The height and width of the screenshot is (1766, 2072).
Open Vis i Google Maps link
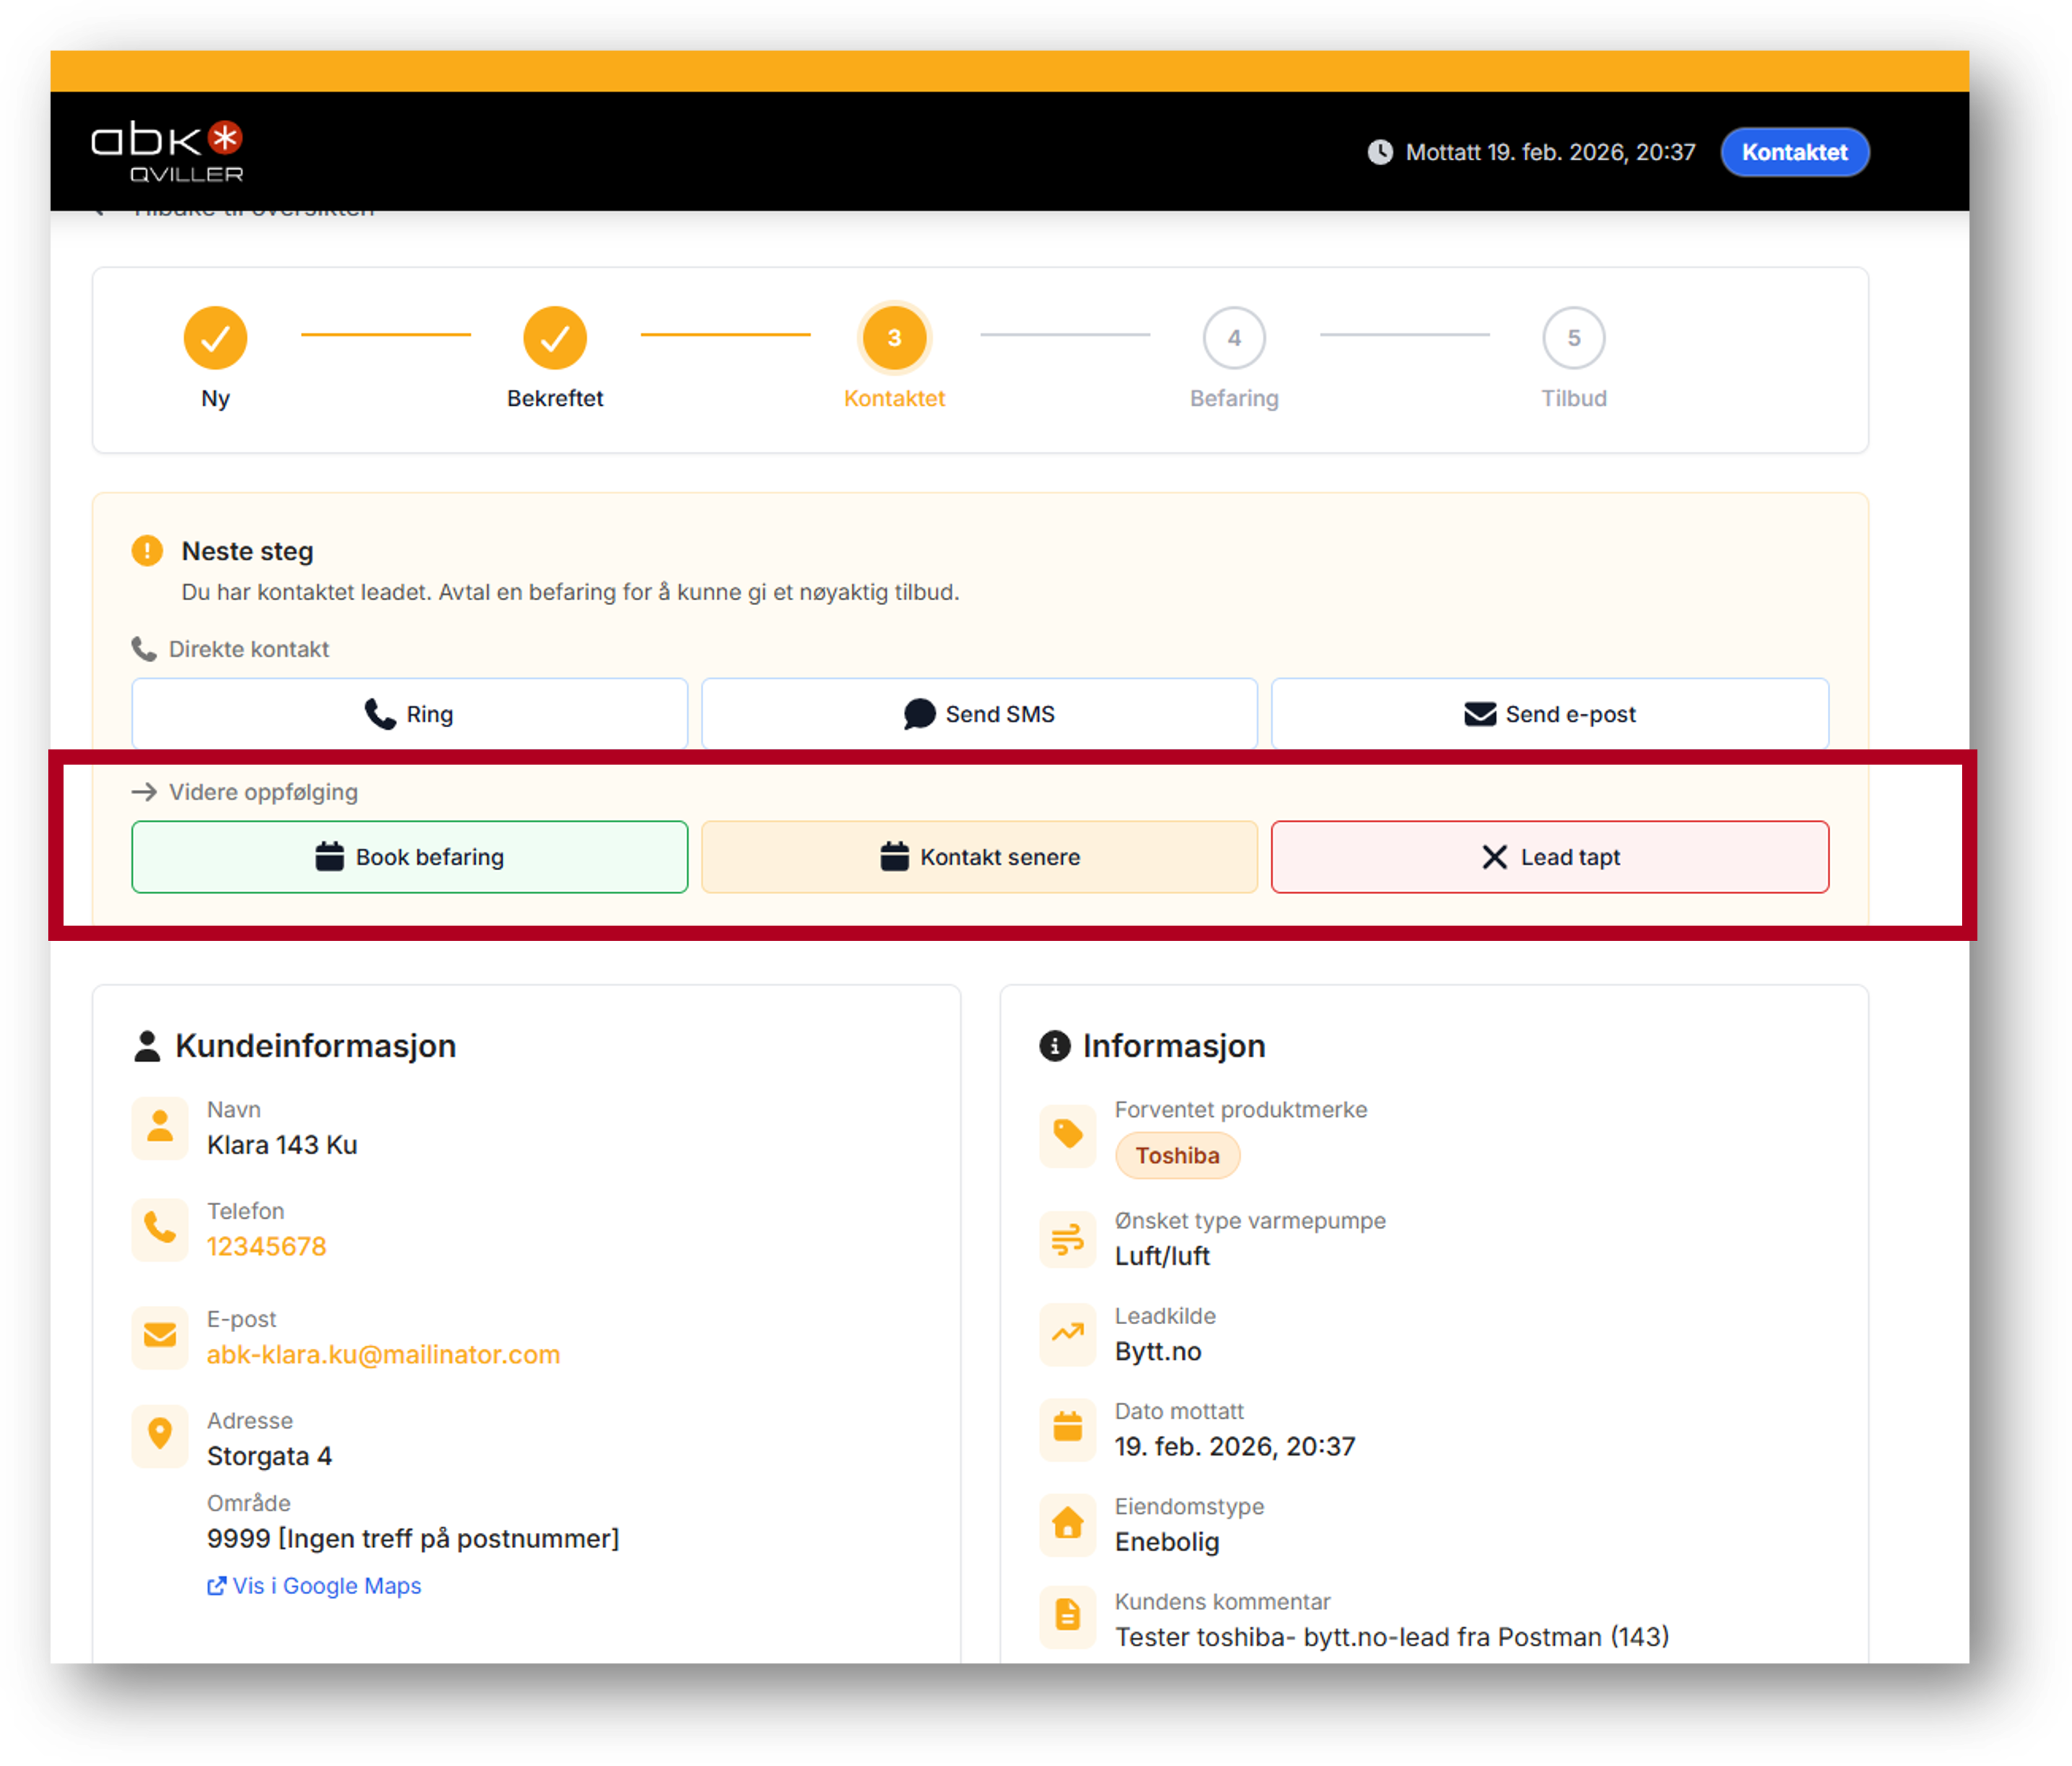315,1586
